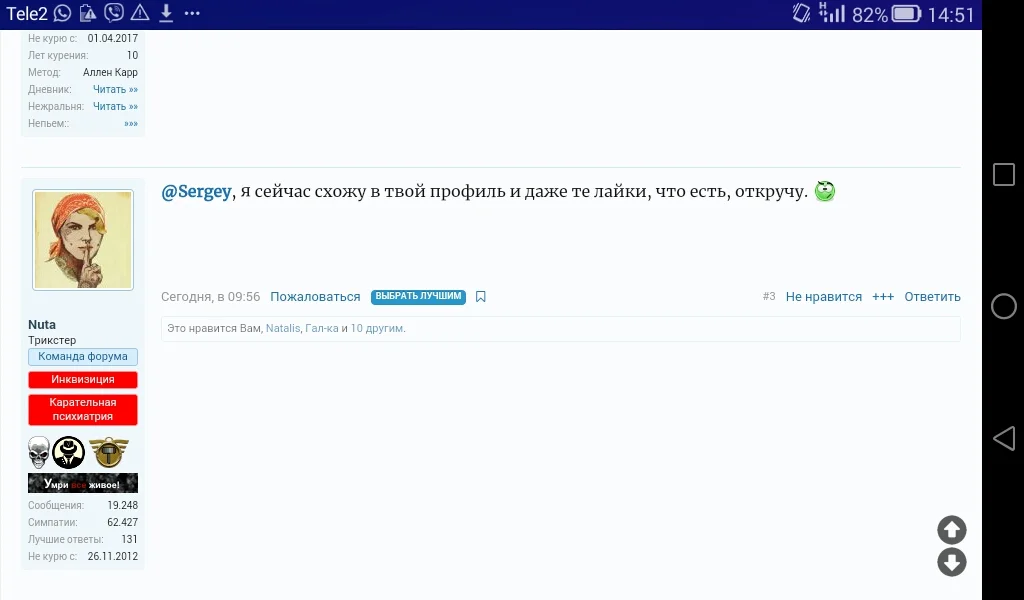Viewport: 1024px width, 600px height.
Task: Open WhatsApp from the status bar
Action: [x=60, y=13]
